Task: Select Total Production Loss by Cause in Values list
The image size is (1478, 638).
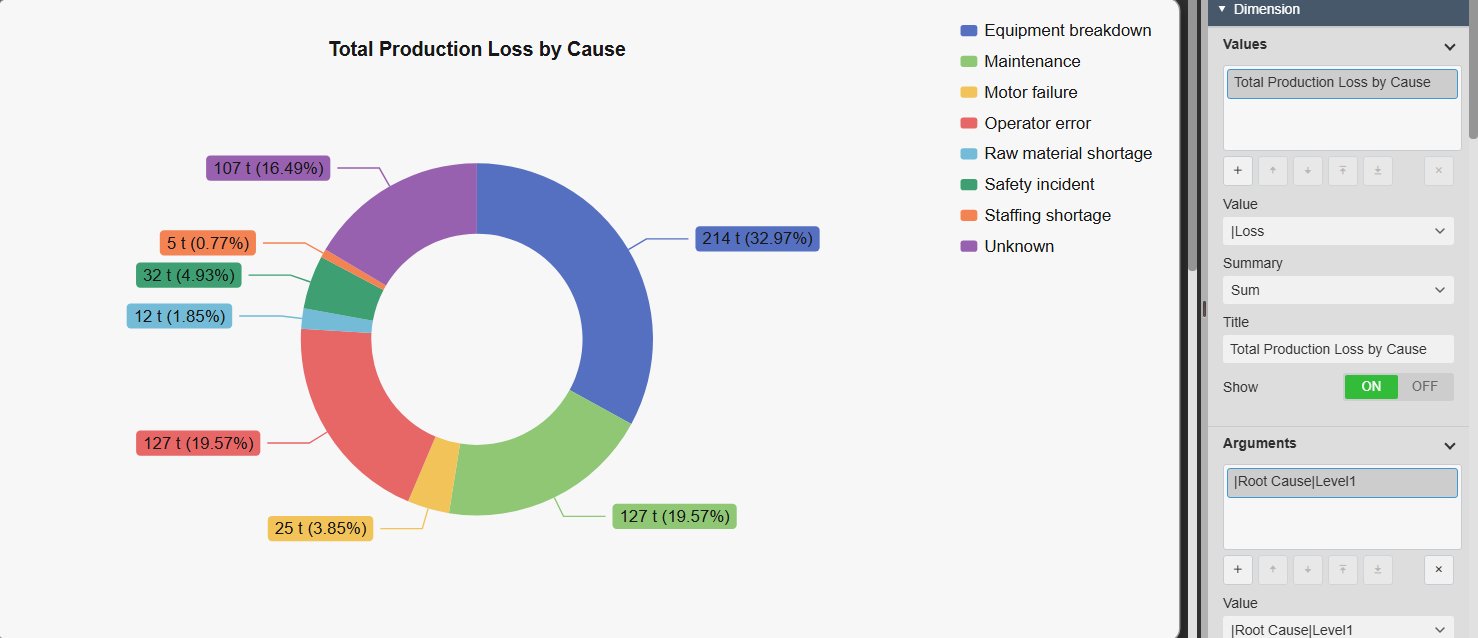Action: point(1342,83)
